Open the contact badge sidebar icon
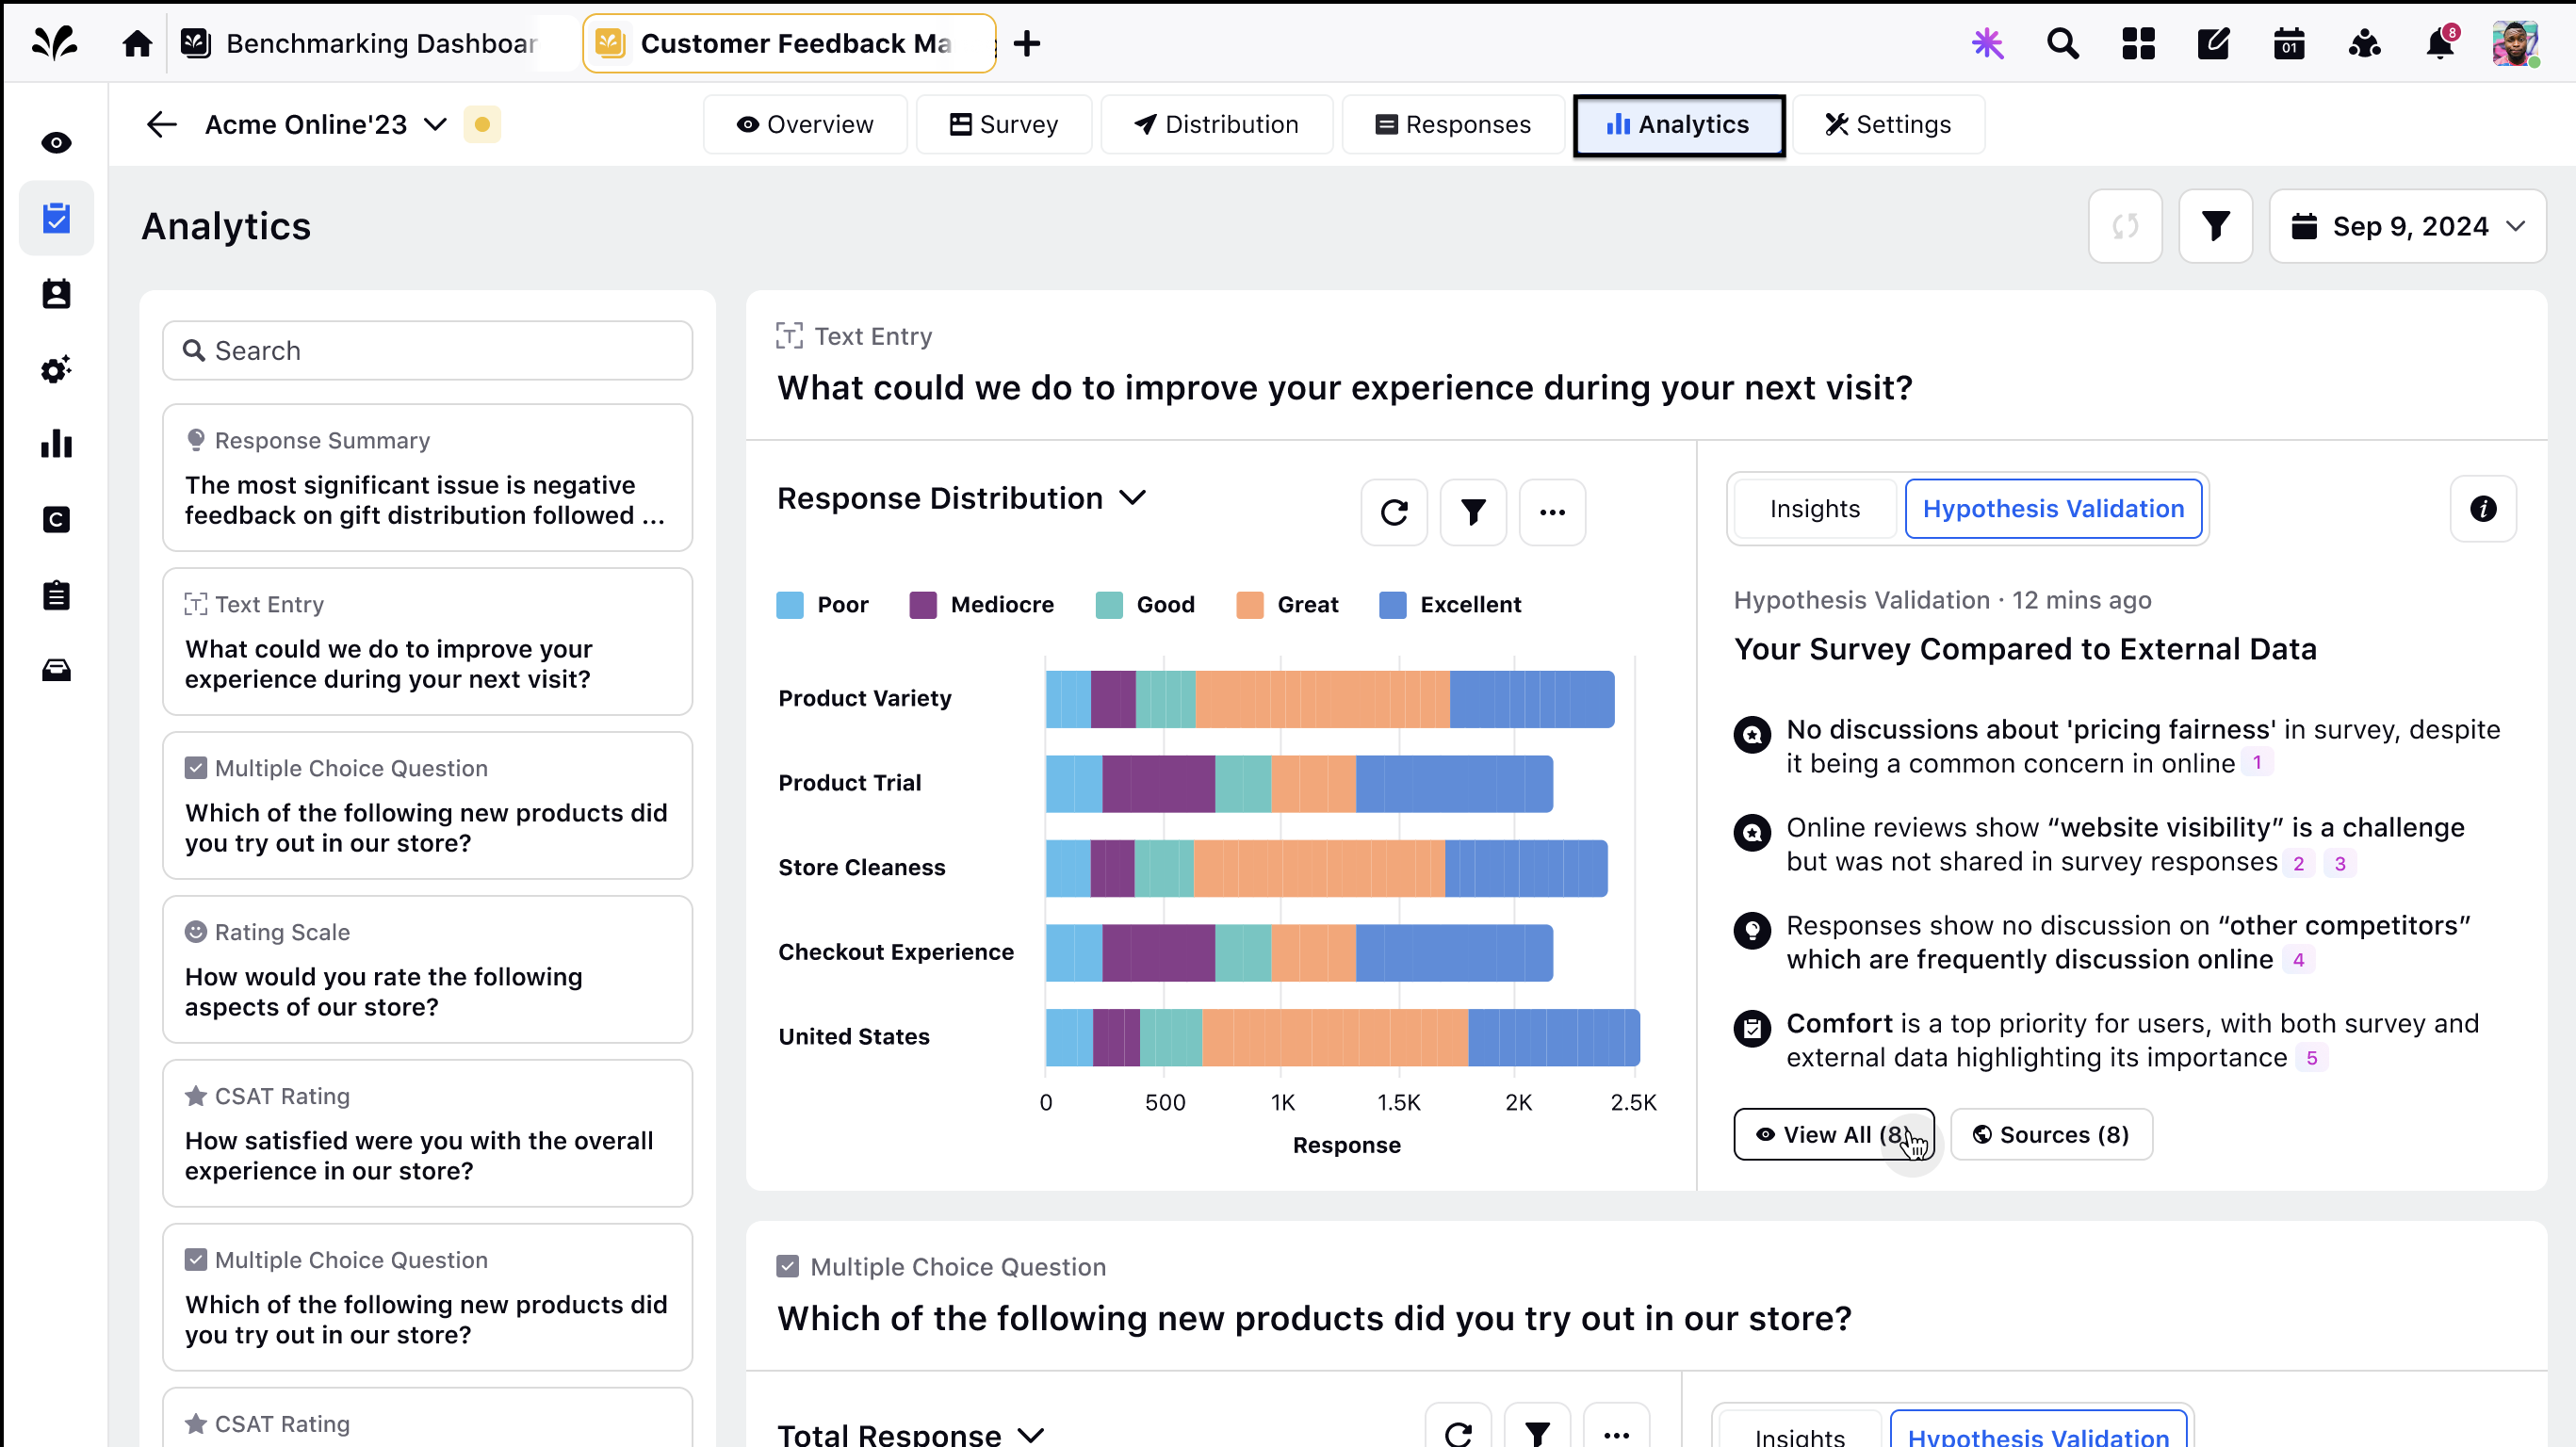Image resolution: width=2576 pixels, height=1447 pixels. [x=56, y=294]
